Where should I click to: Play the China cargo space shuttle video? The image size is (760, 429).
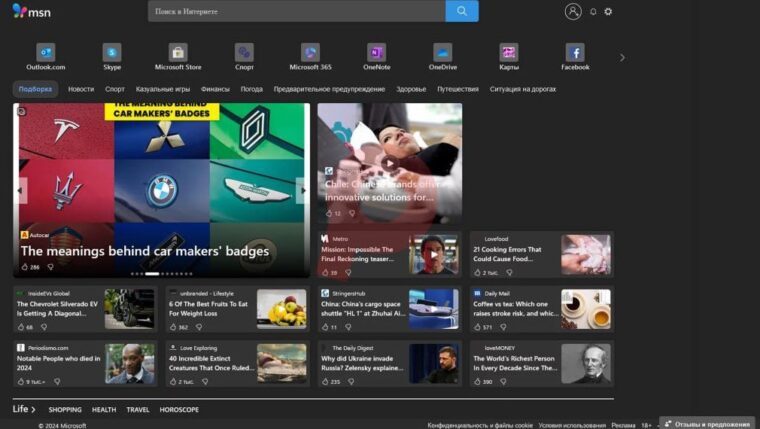(x=434, y=309)
